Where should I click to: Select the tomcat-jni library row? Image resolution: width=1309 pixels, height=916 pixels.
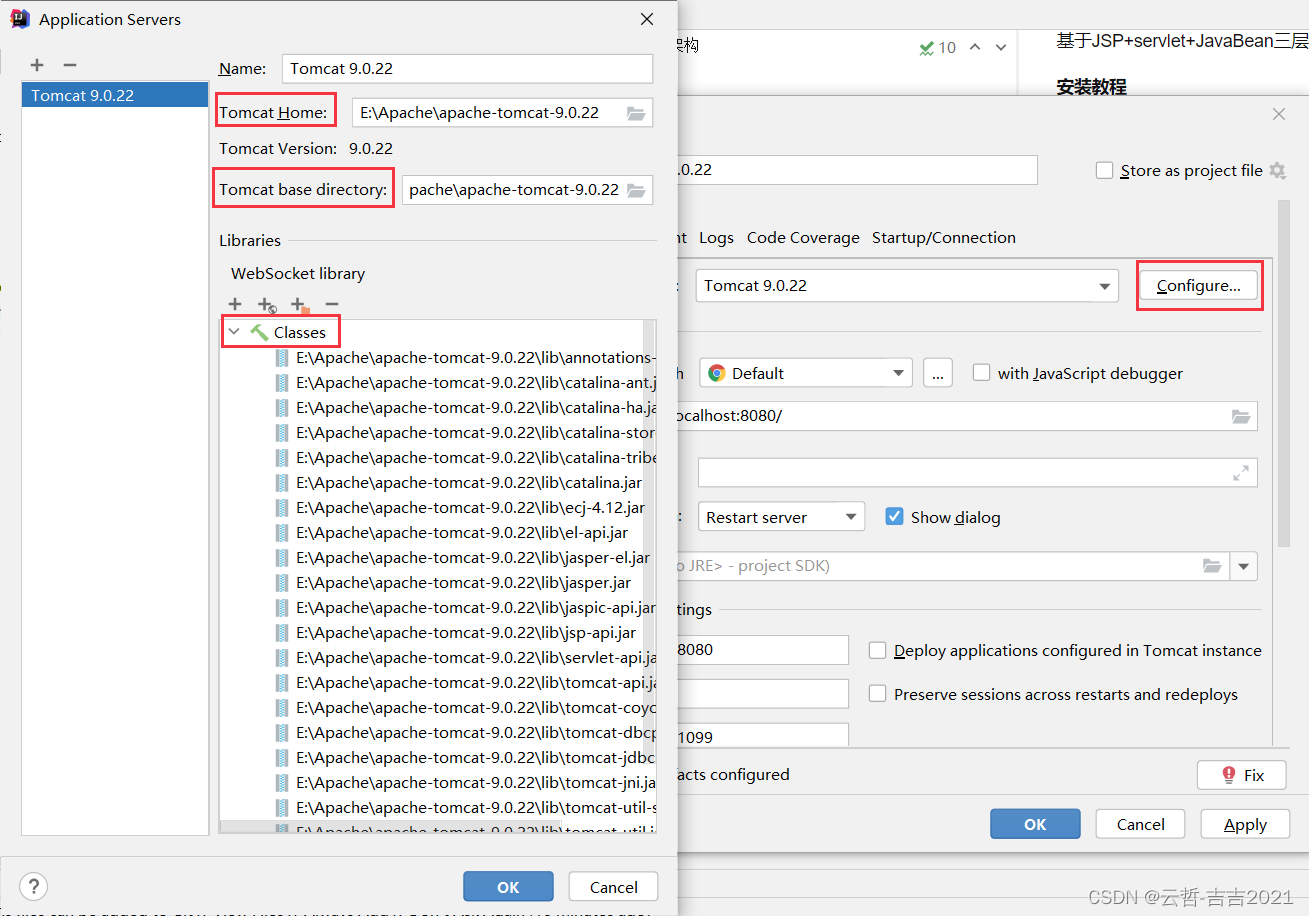click(438, 782)
